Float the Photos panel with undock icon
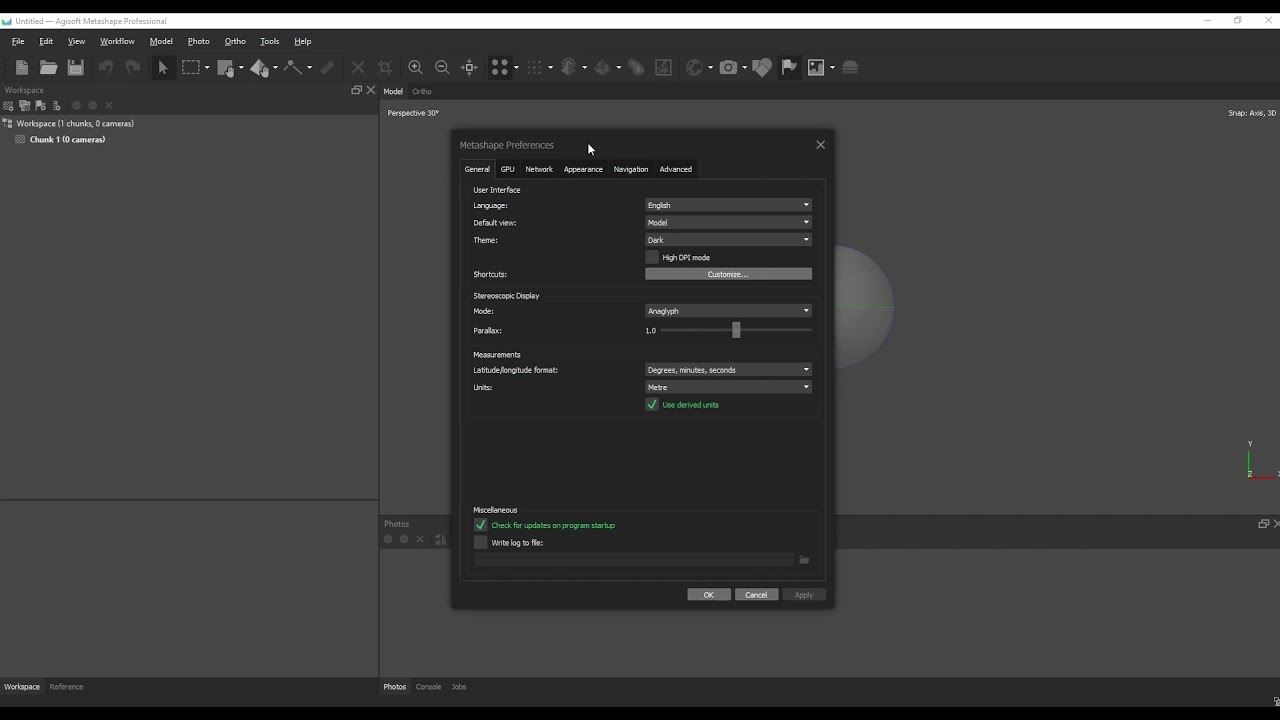This screenshot has width=1280, height=720. pos(1263,524)
